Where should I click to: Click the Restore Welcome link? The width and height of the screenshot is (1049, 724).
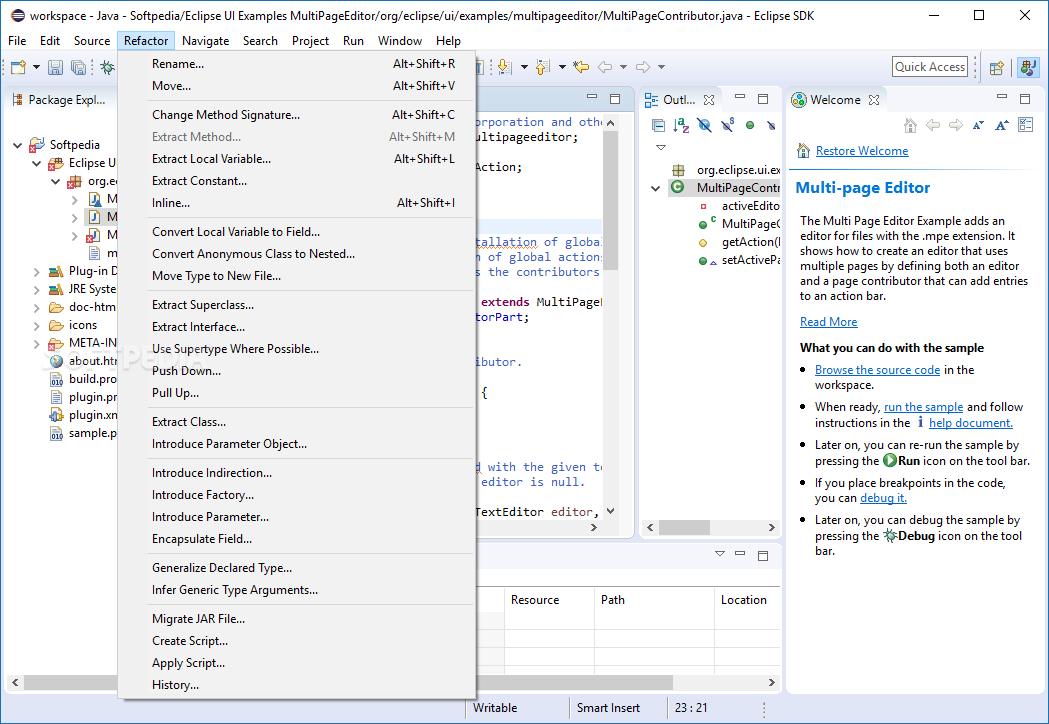point(862,151)
